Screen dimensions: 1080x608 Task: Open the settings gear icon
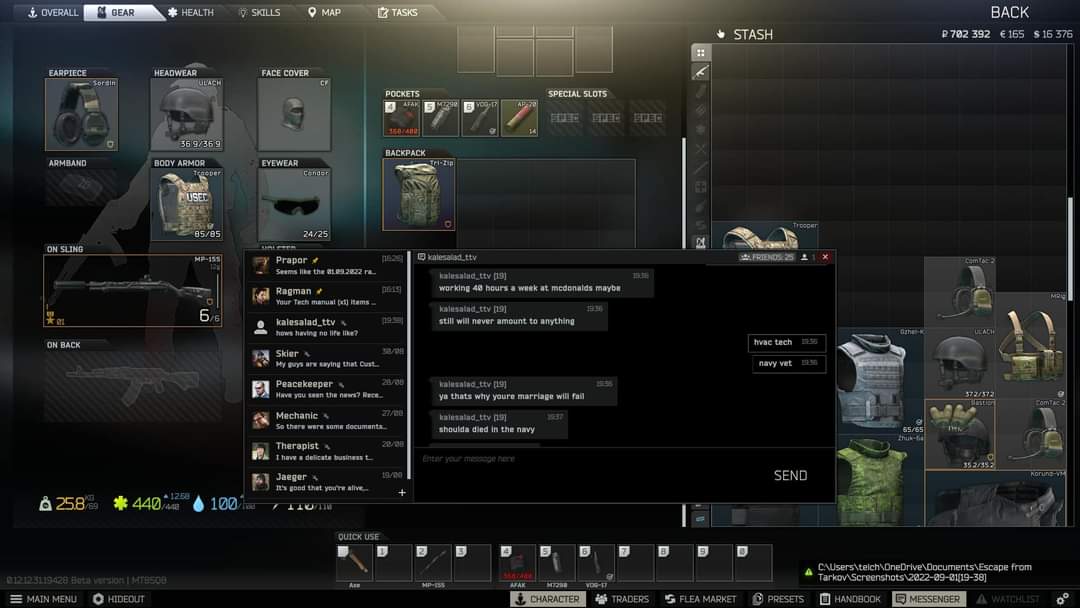point(1063,599)
